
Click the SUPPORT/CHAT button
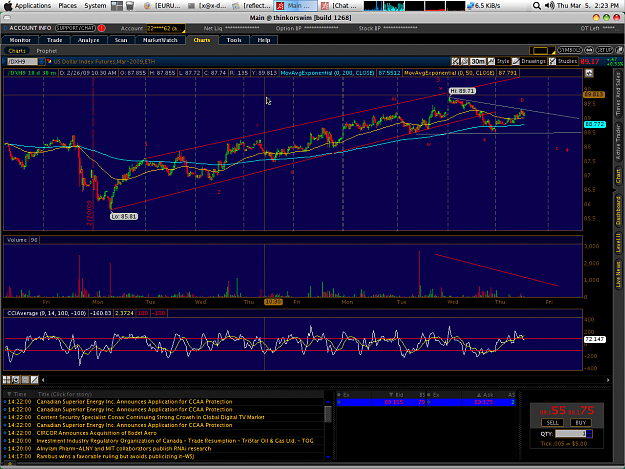pyautogui.click(x=75, y=28)
